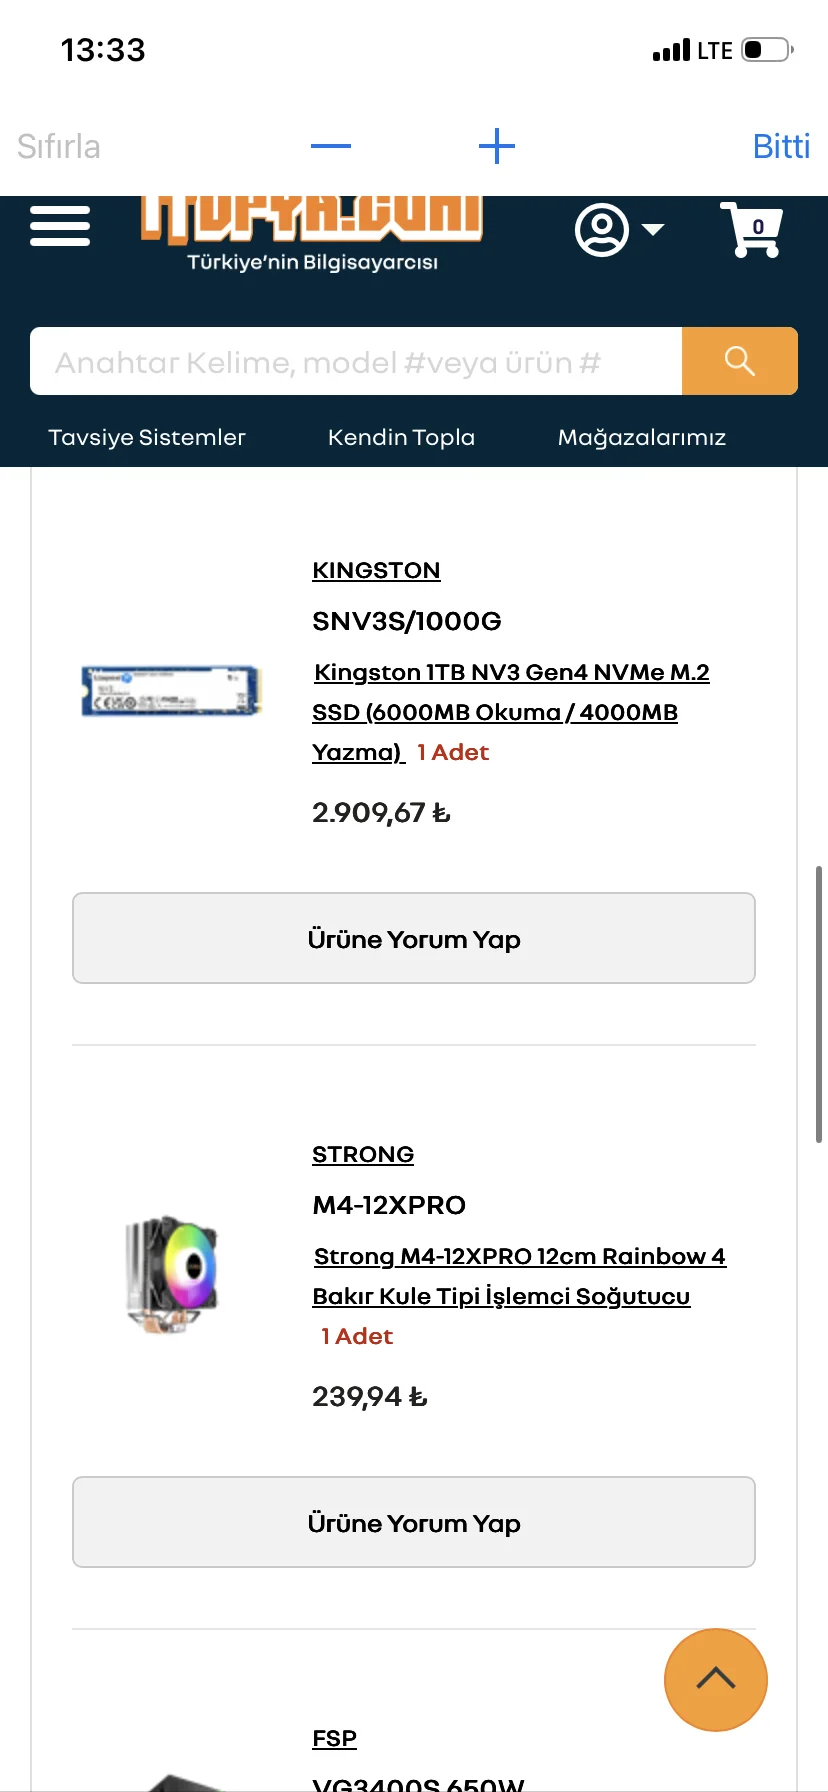This screenshot has height=1792, width=828.
Task: Open Strong M4-12XPRO product title link
Action: [x=518, y=1276]
